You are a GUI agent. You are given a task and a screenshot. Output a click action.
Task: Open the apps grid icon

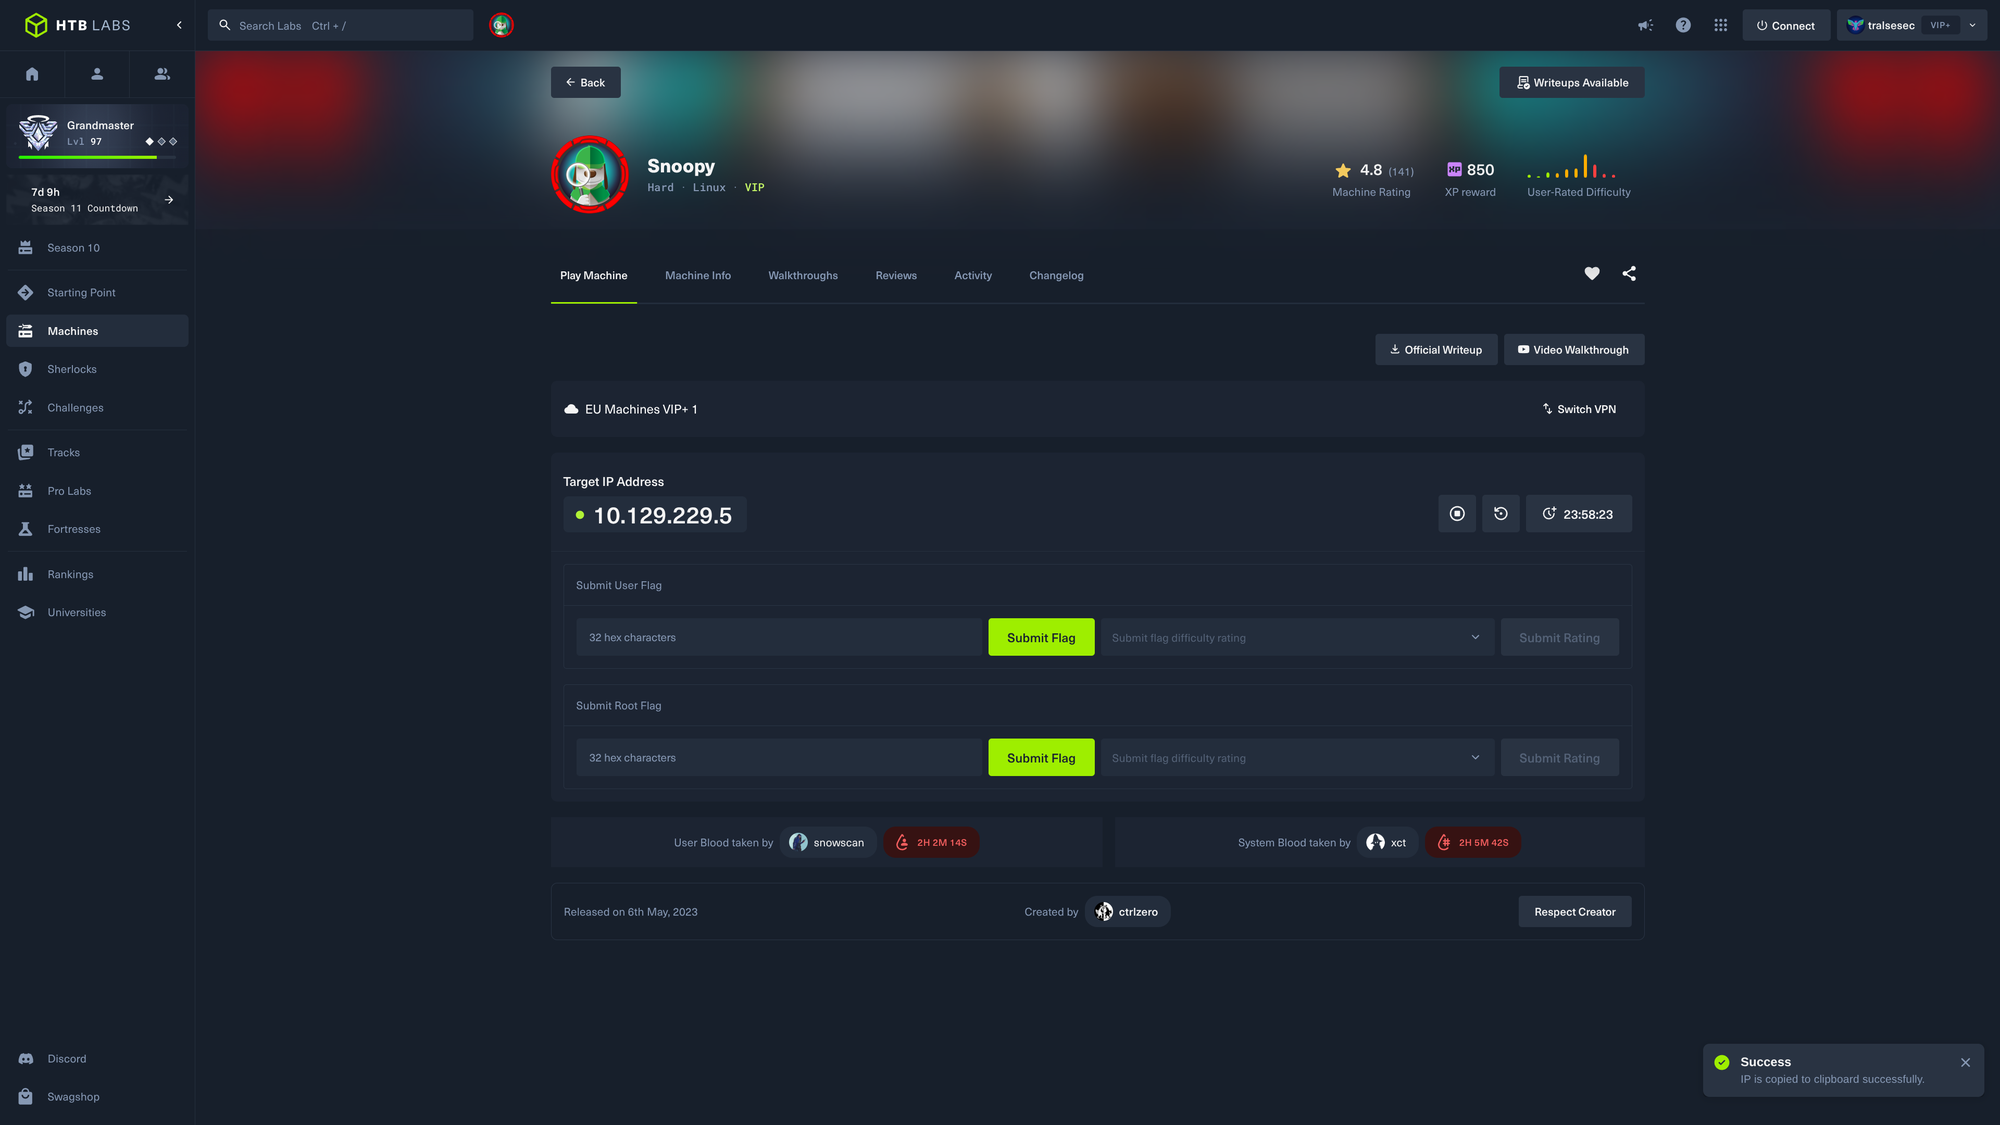click(x=1720, y=25)
